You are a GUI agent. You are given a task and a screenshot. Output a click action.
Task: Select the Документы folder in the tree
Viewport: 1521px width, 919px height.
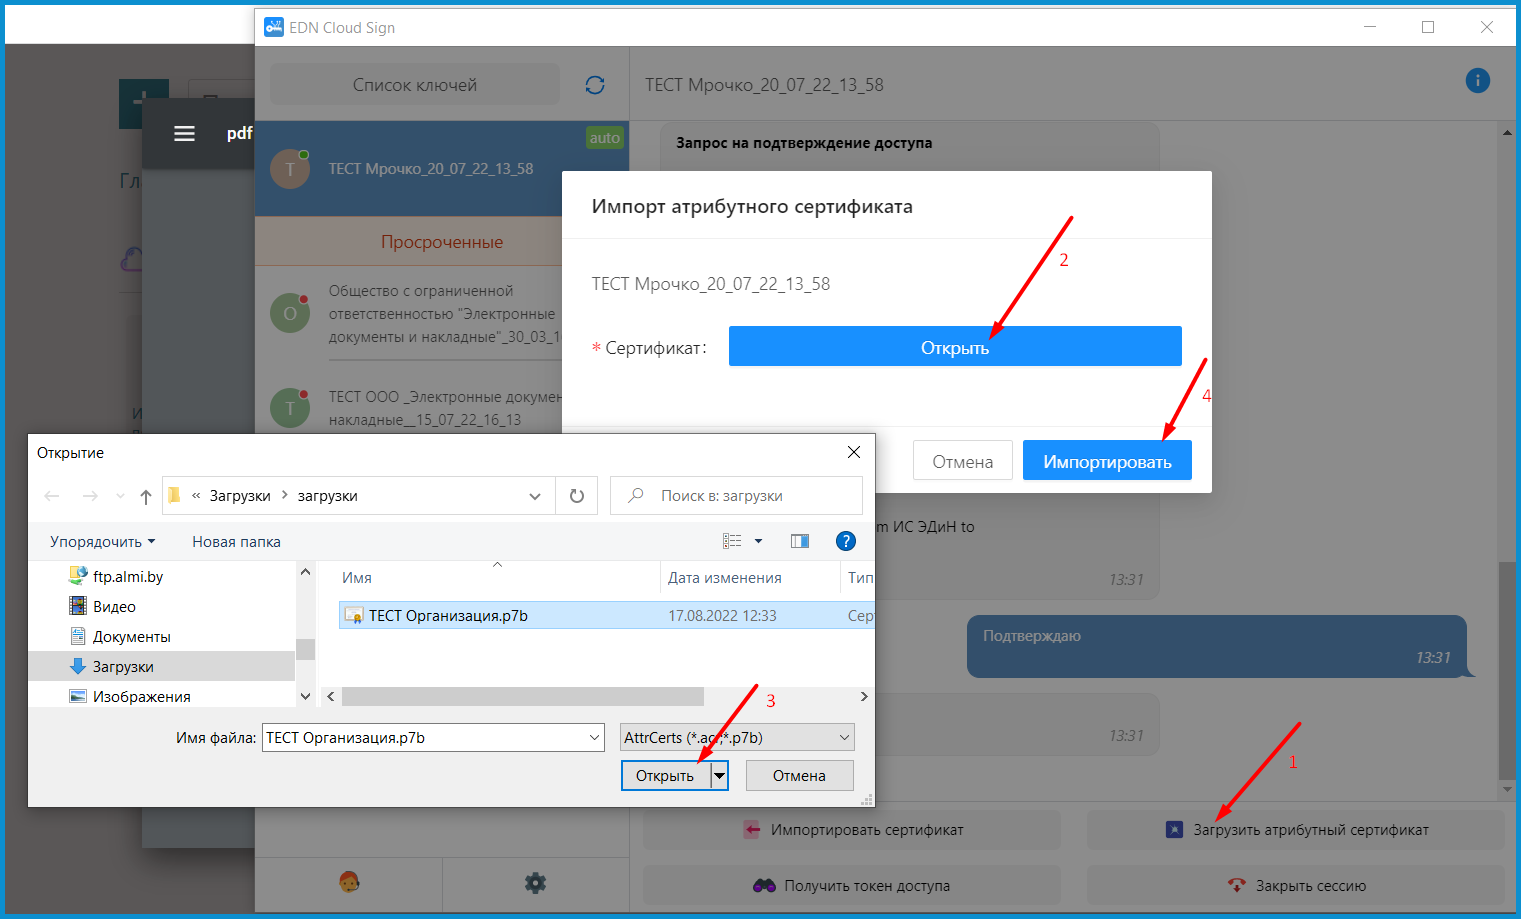click(x=131, y=637)
